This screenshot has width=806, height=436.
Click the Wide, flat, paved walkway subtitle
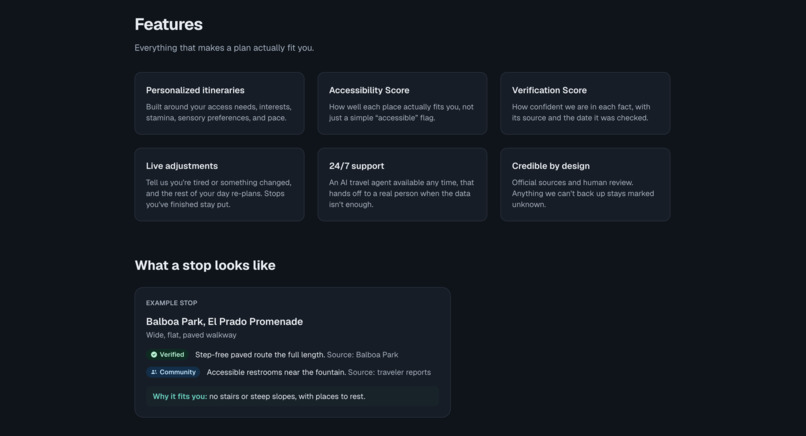[x=191, y=335]
